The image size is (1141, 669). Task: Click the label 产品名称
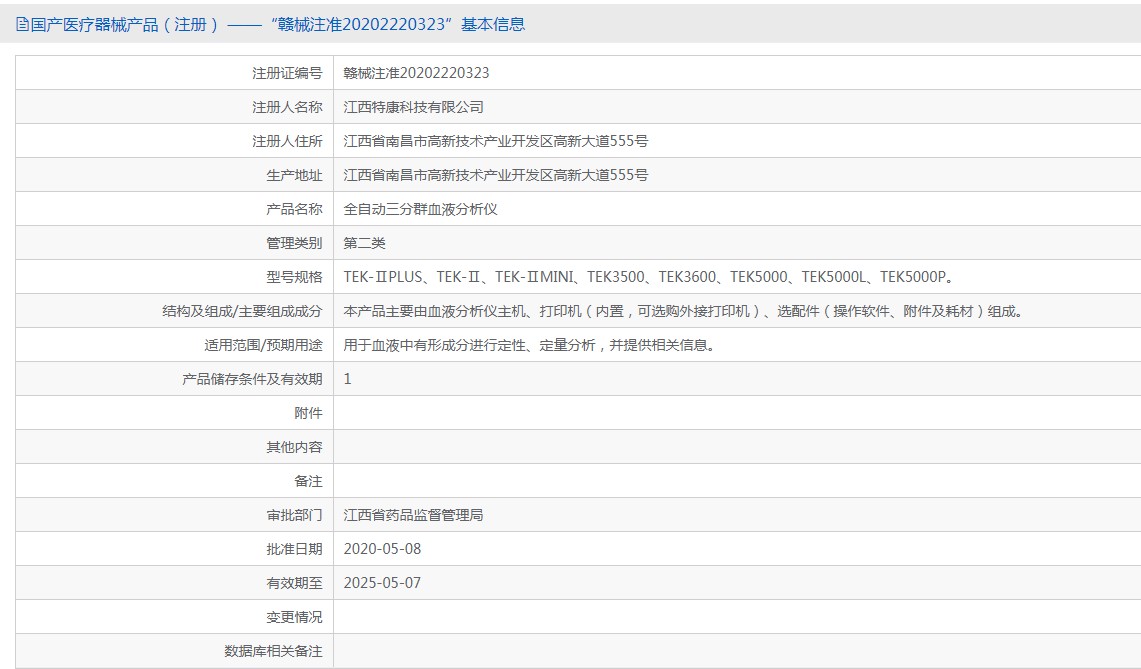point(294,209)
